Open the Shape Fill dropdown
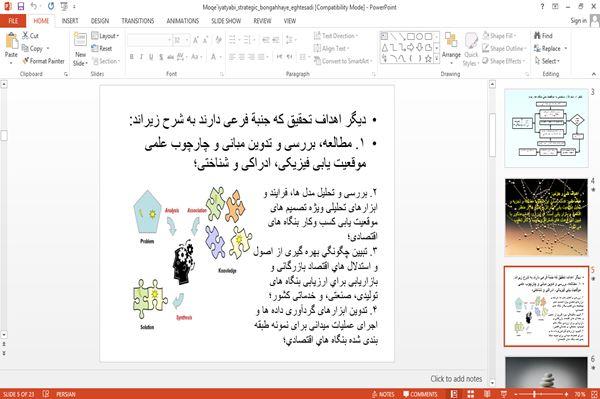The height and width of the screenshot is (399, 600). (499, 36)
